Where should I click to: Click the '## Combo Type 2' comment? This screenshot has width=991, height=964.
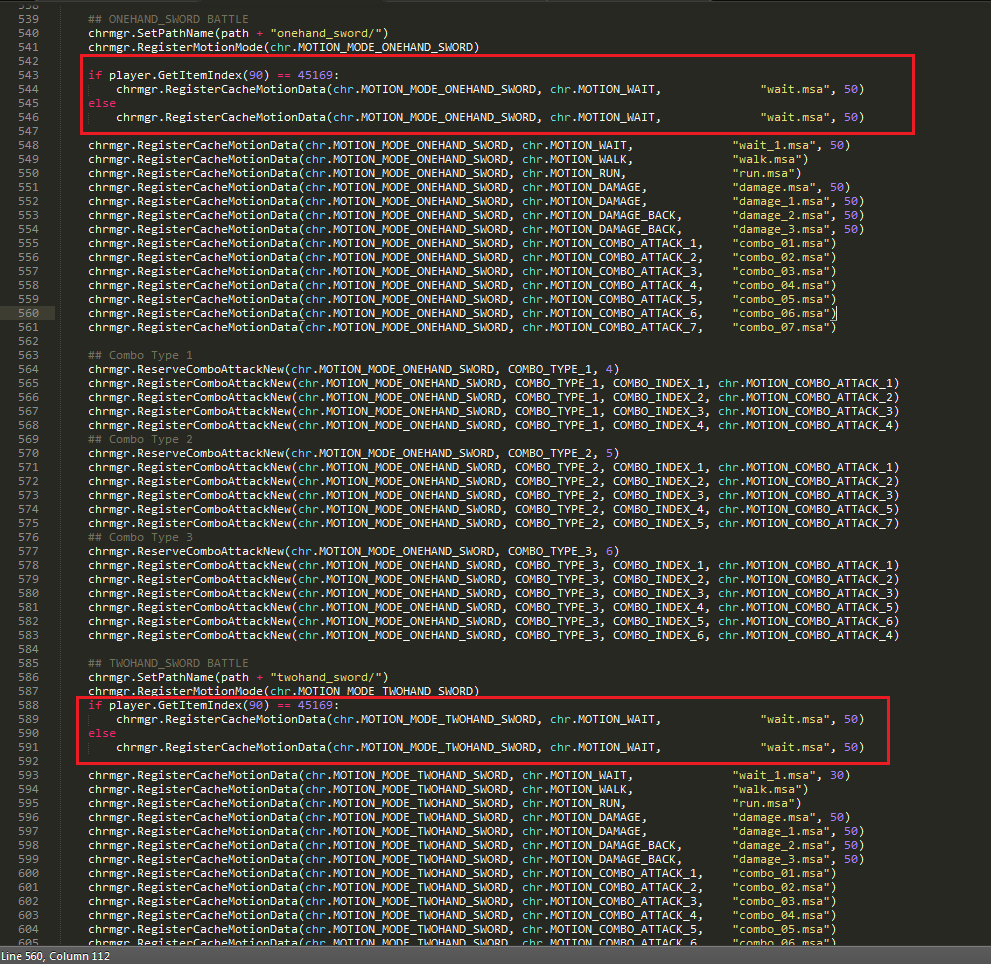pos(140,439)
